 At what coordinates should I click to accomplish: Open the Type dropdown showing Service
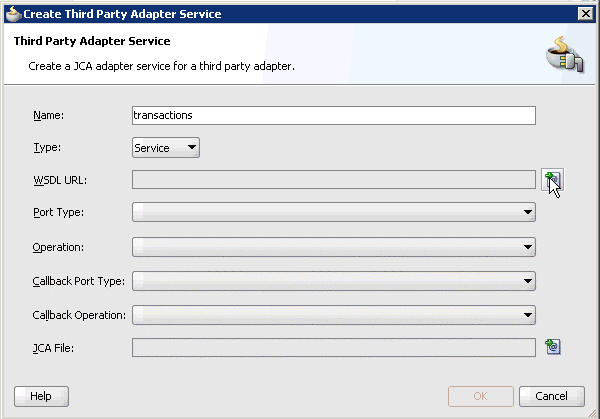coord(166,148)
